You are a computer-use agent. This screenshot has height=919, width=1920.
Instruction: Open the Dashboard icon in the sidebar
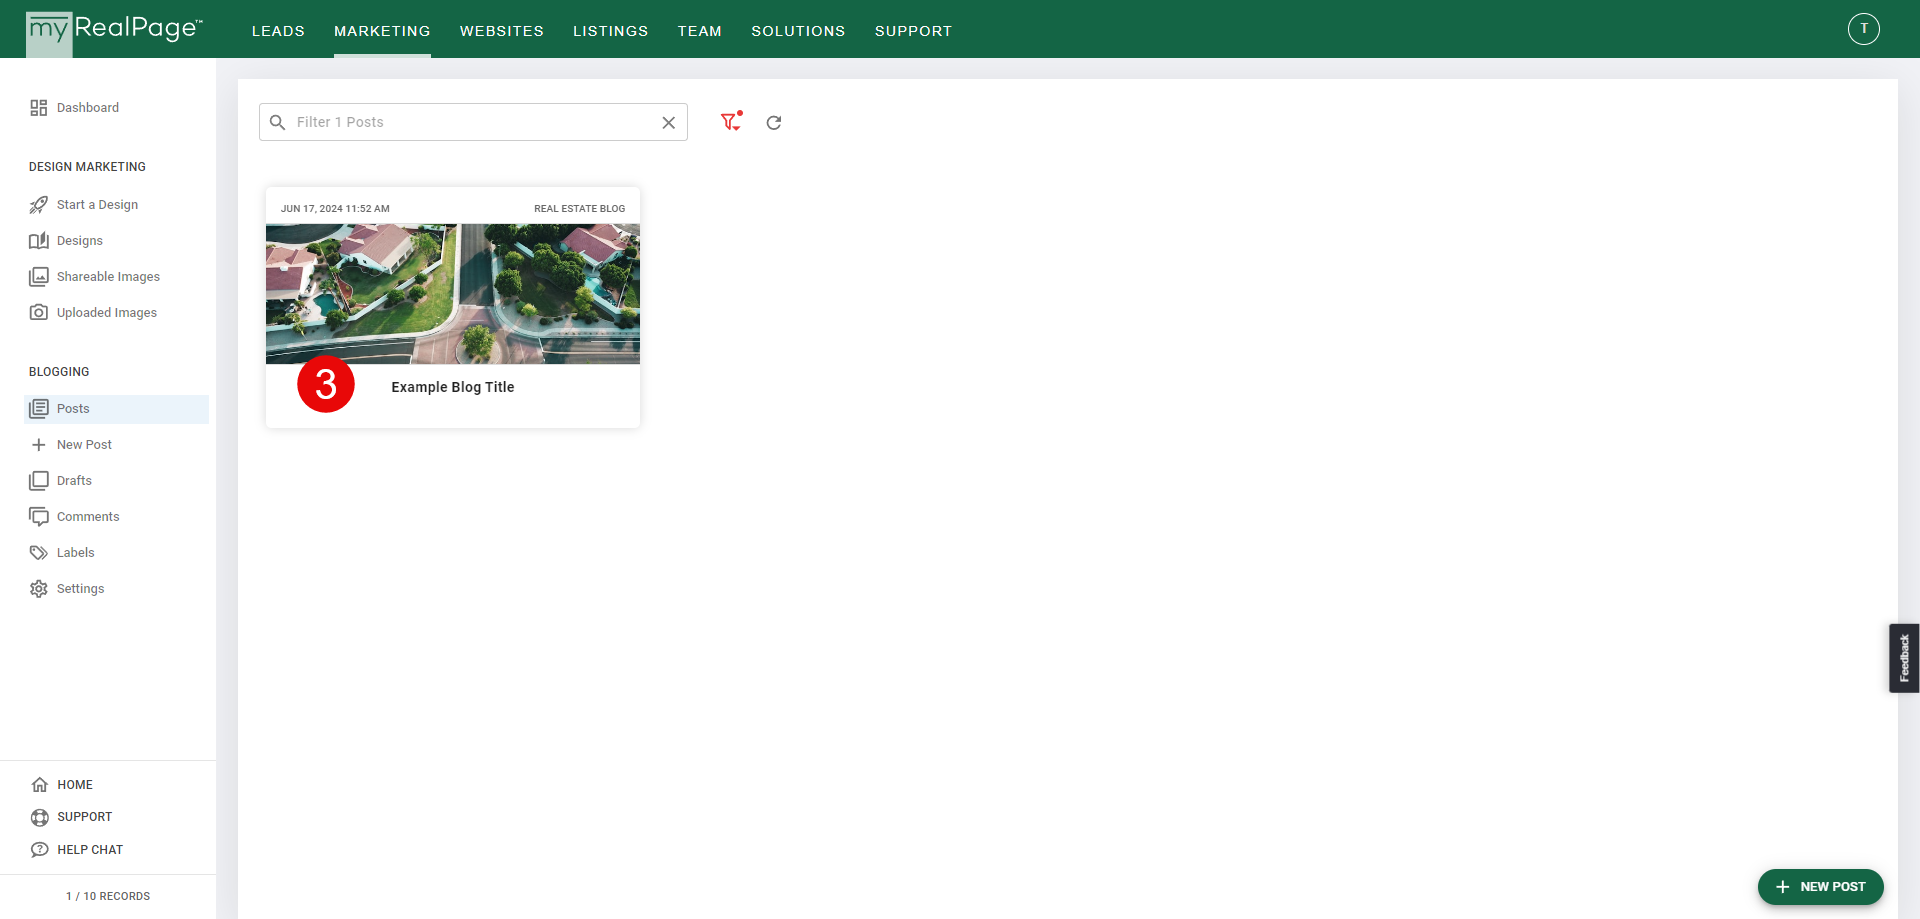pyautogui.click(x=39, y=108)
